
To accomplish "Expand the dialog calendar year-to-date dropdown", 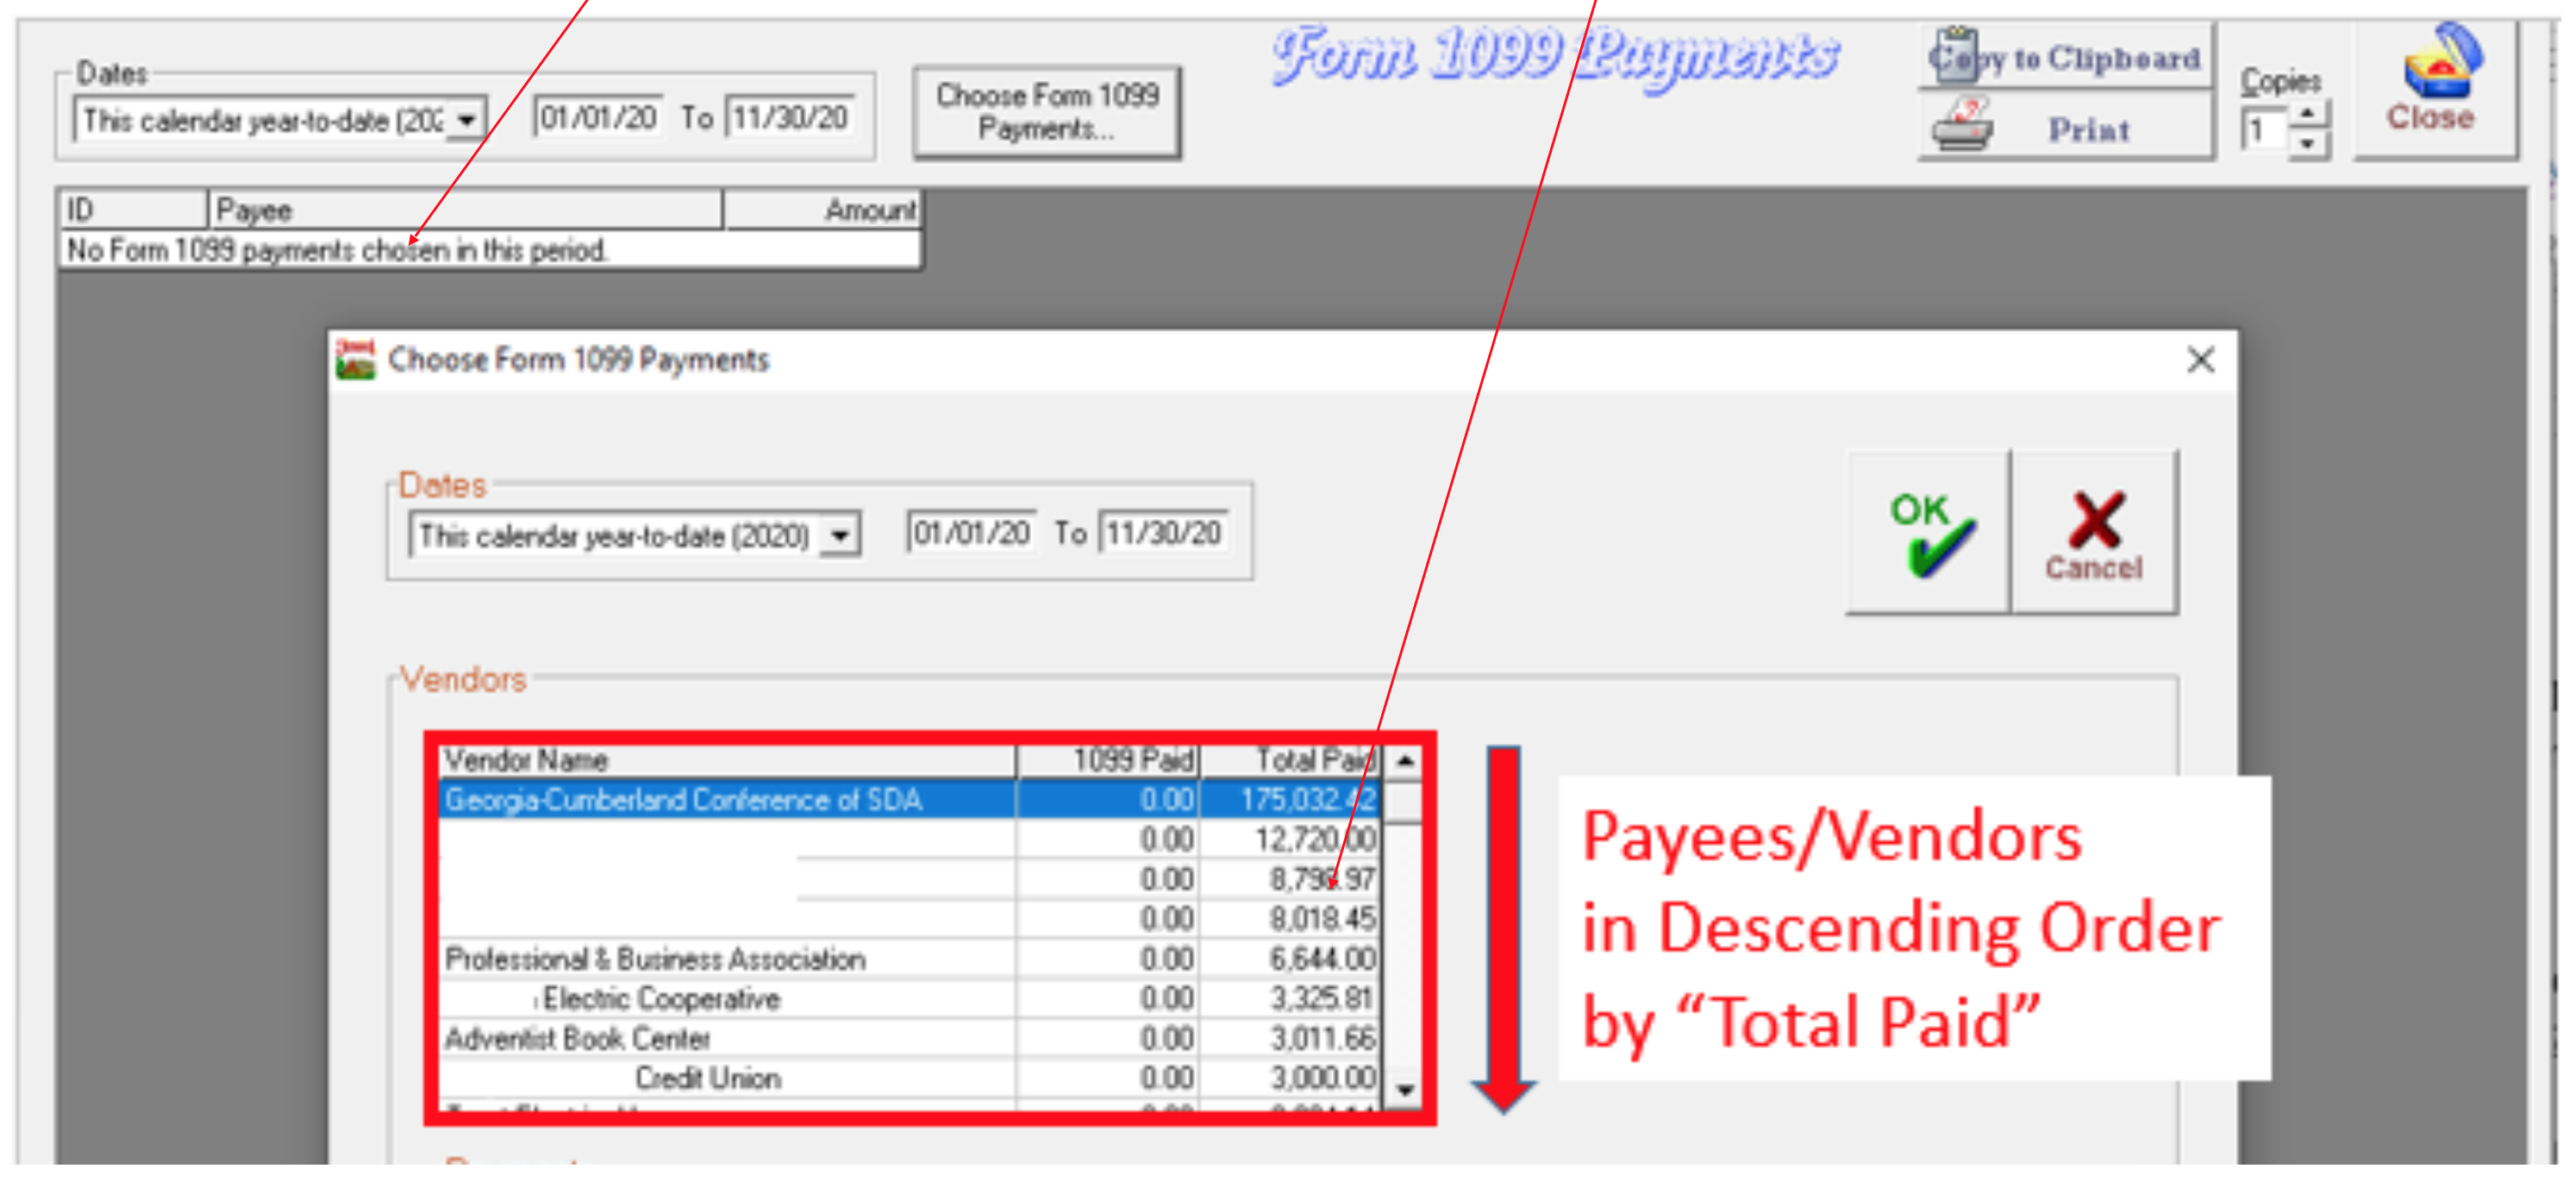I will [841, 536].
